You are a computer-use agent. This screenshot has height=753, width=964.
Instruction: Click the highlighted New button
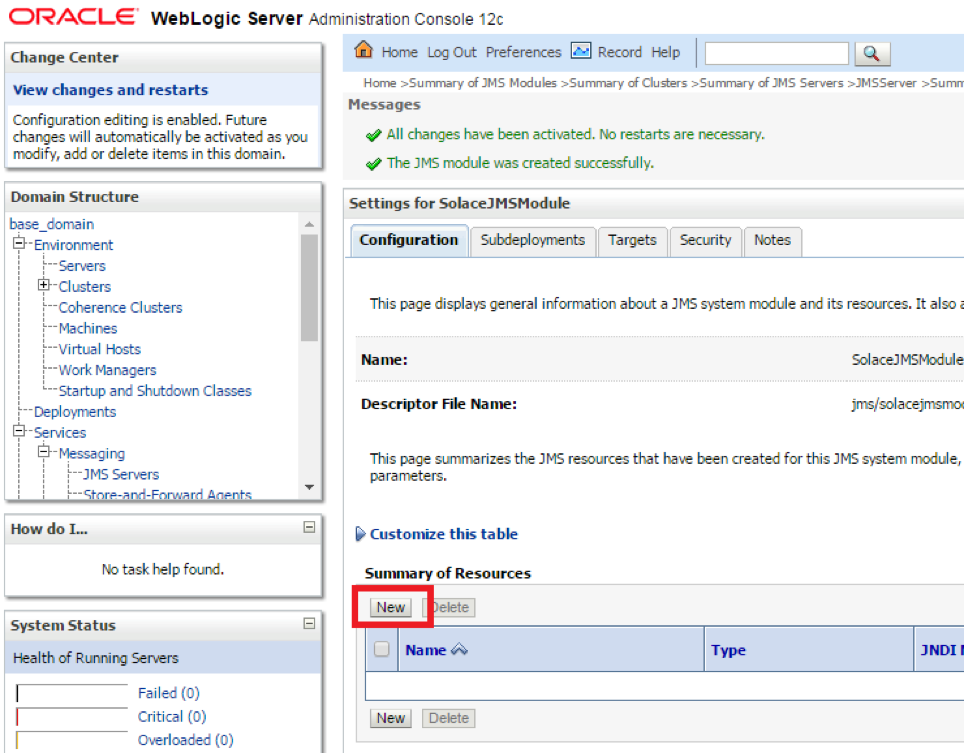tap(390, 607)
